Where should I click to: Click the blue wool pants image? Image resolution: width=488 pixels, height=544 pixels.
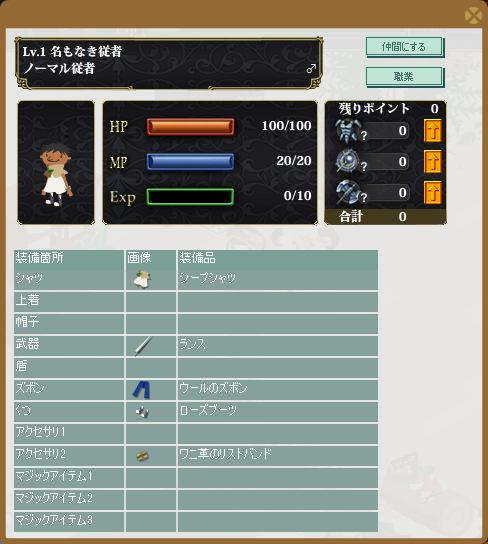142,389
